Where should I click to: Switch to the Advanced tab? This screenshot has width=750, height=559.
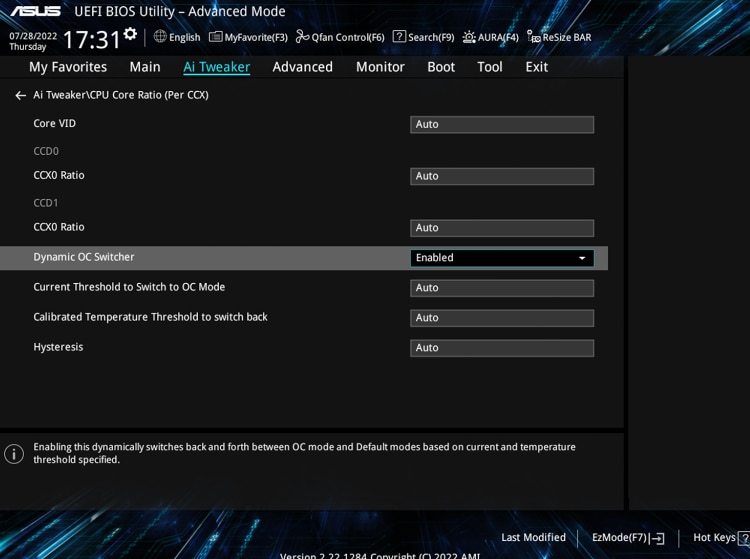[x=302, y=67]
